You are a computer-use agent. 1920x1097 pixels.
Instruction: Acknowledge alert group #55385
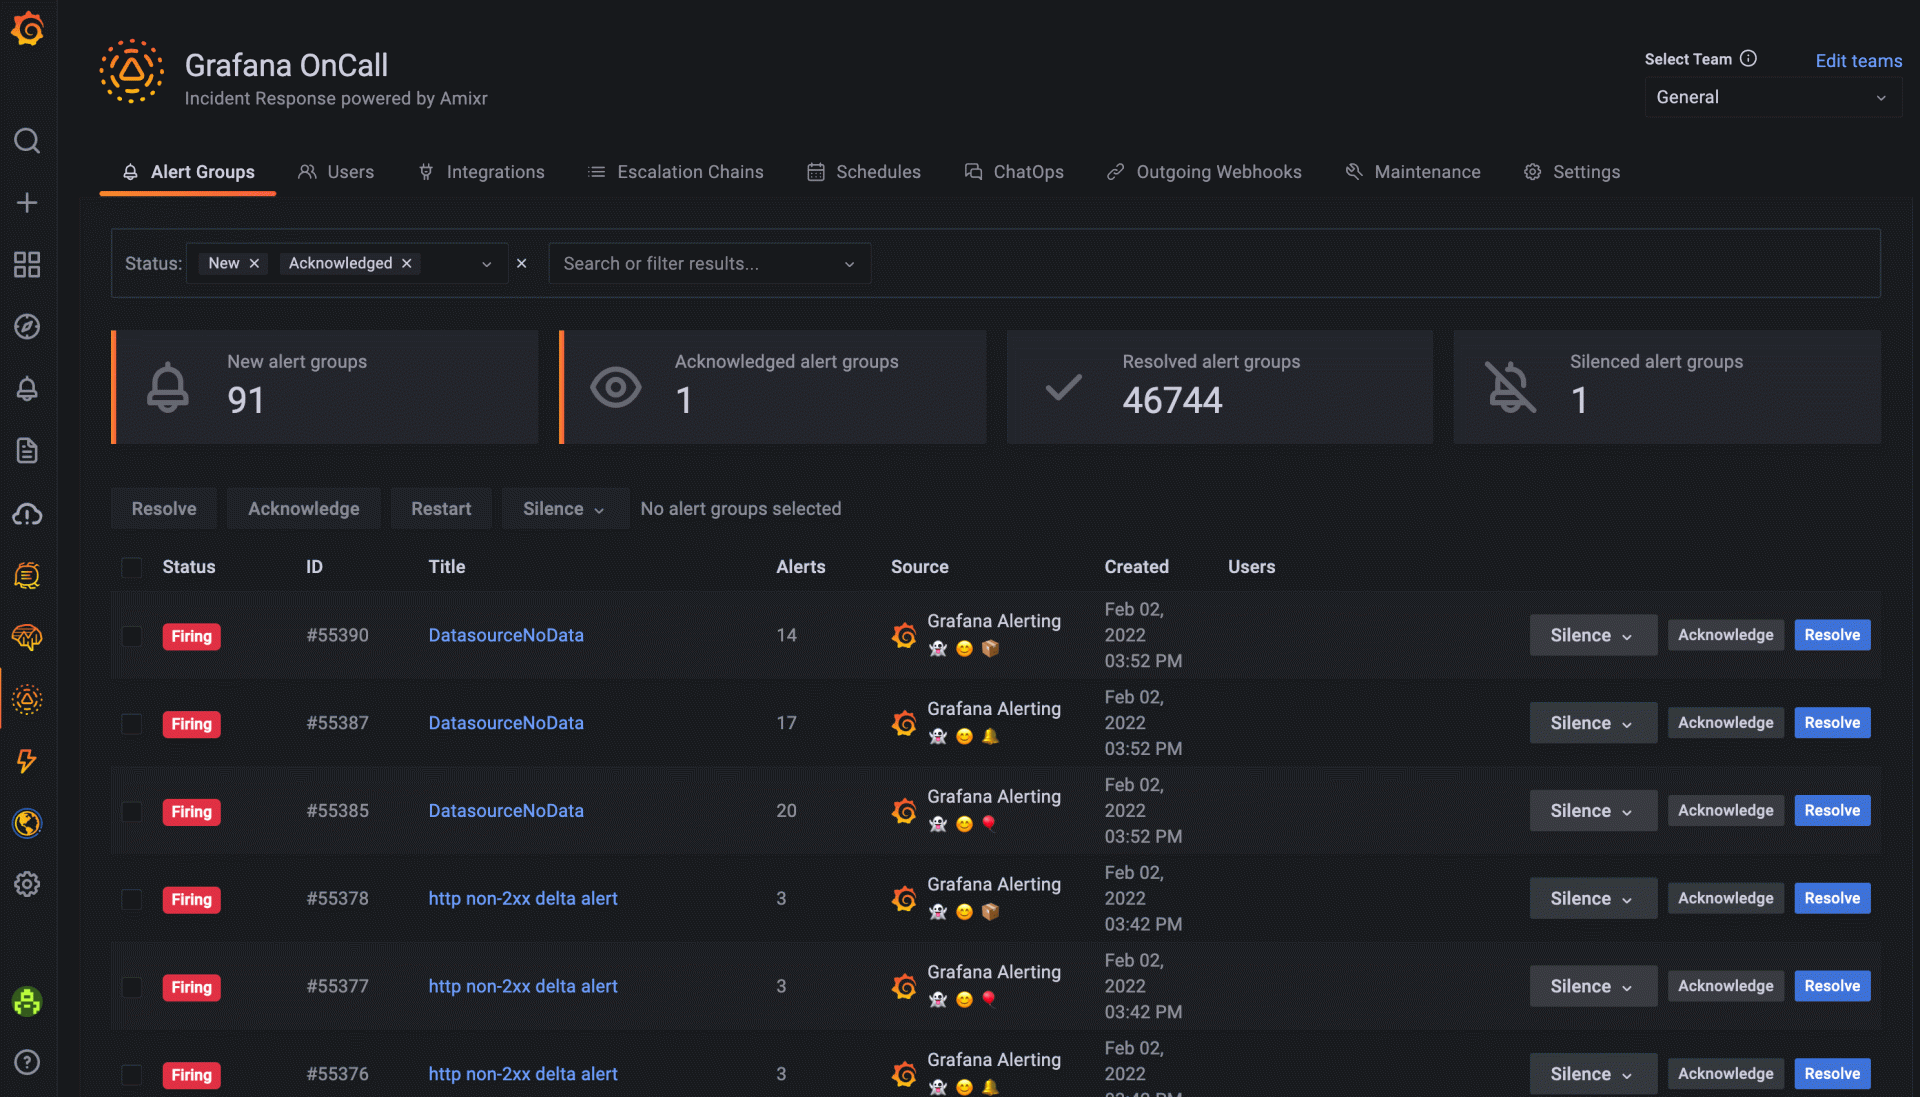(x=1724, y=810)
